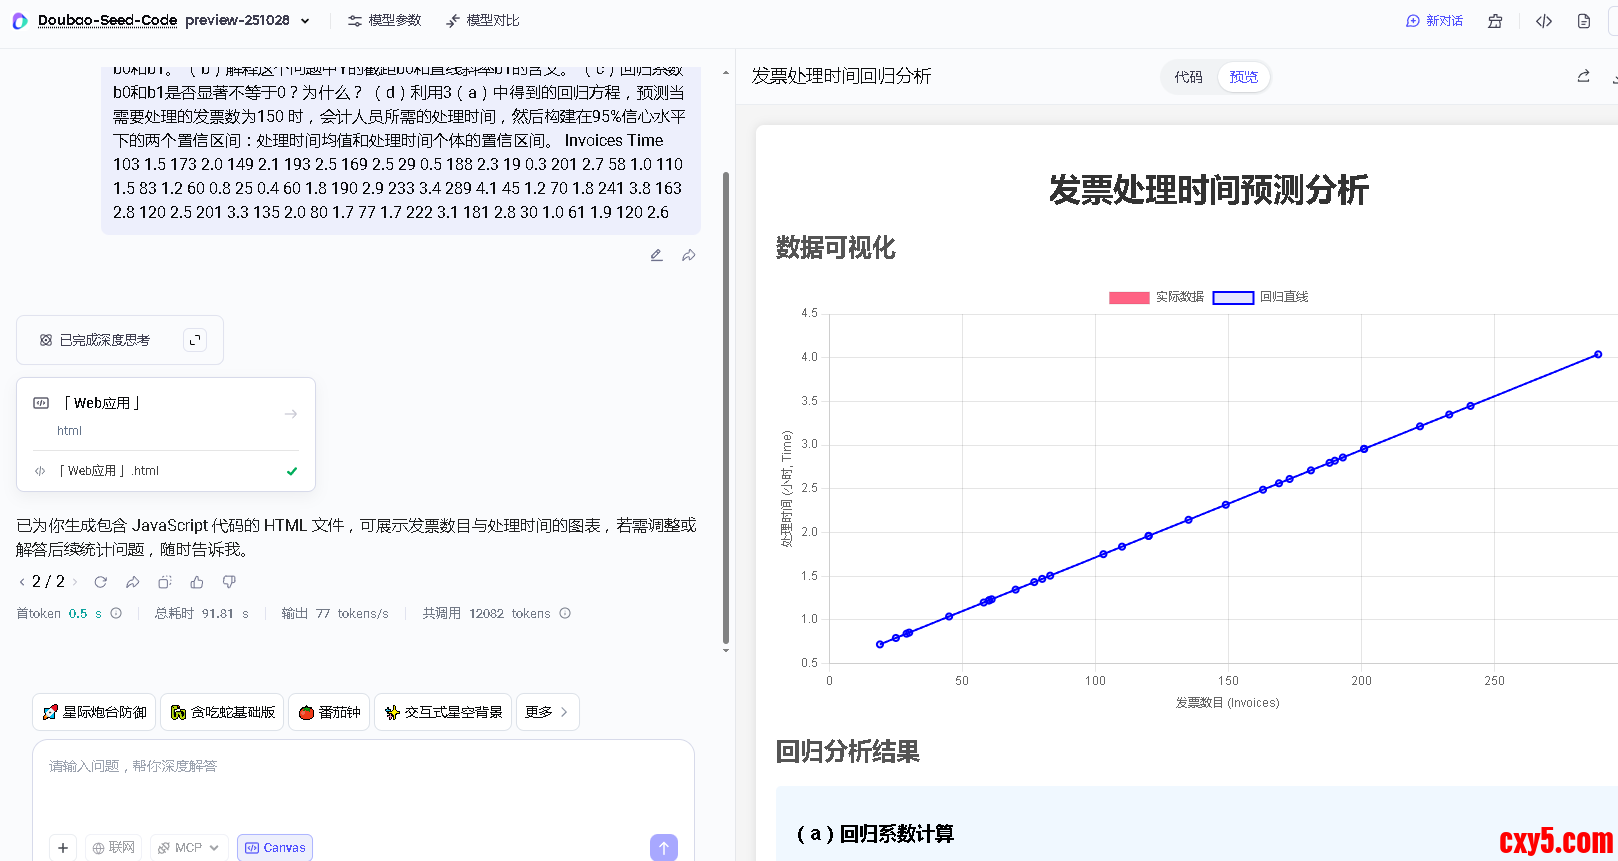
Task: Switch to the 代码 tab
Action: tap(1188, 77)
